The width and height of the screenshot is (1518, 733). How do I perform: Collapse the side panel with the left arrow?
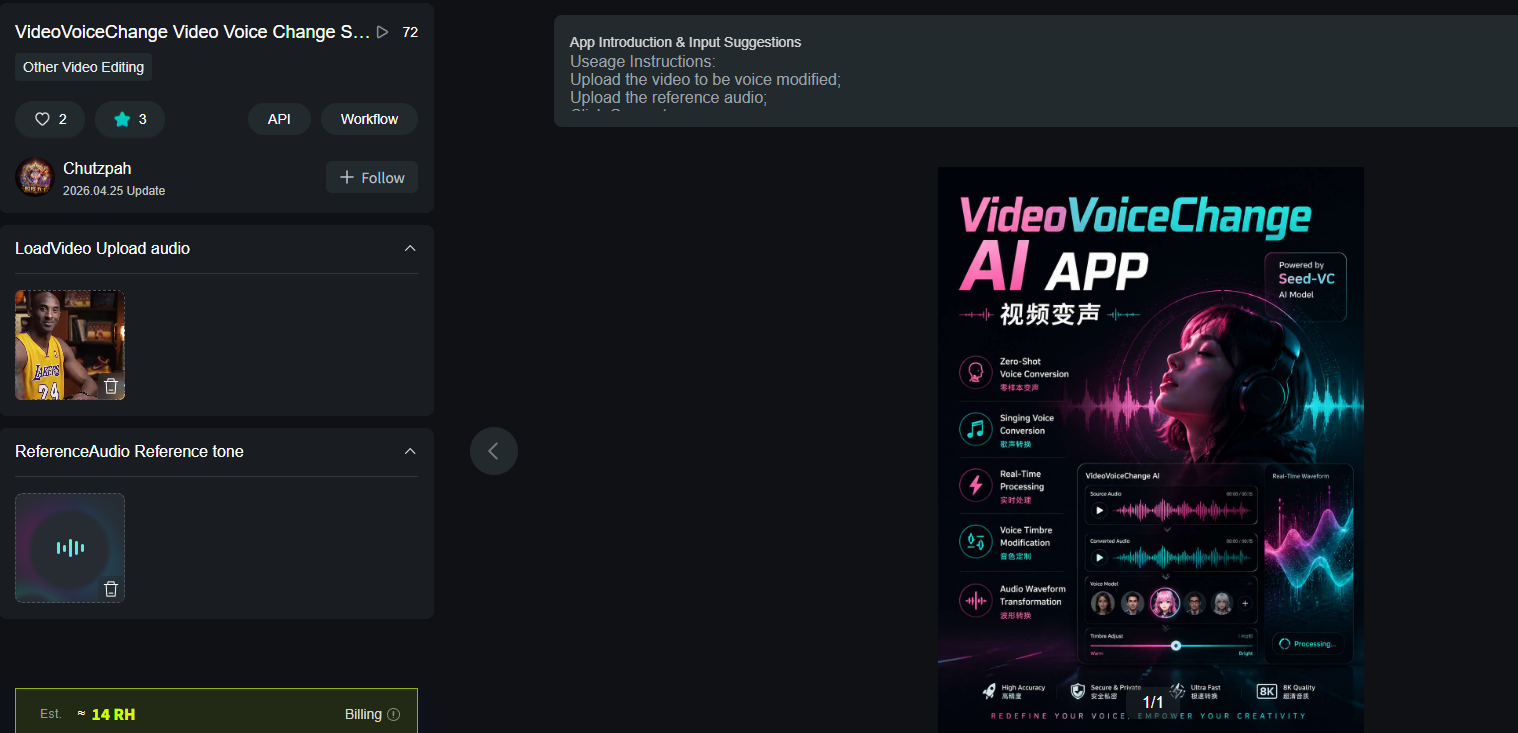[x=494, y=451]
